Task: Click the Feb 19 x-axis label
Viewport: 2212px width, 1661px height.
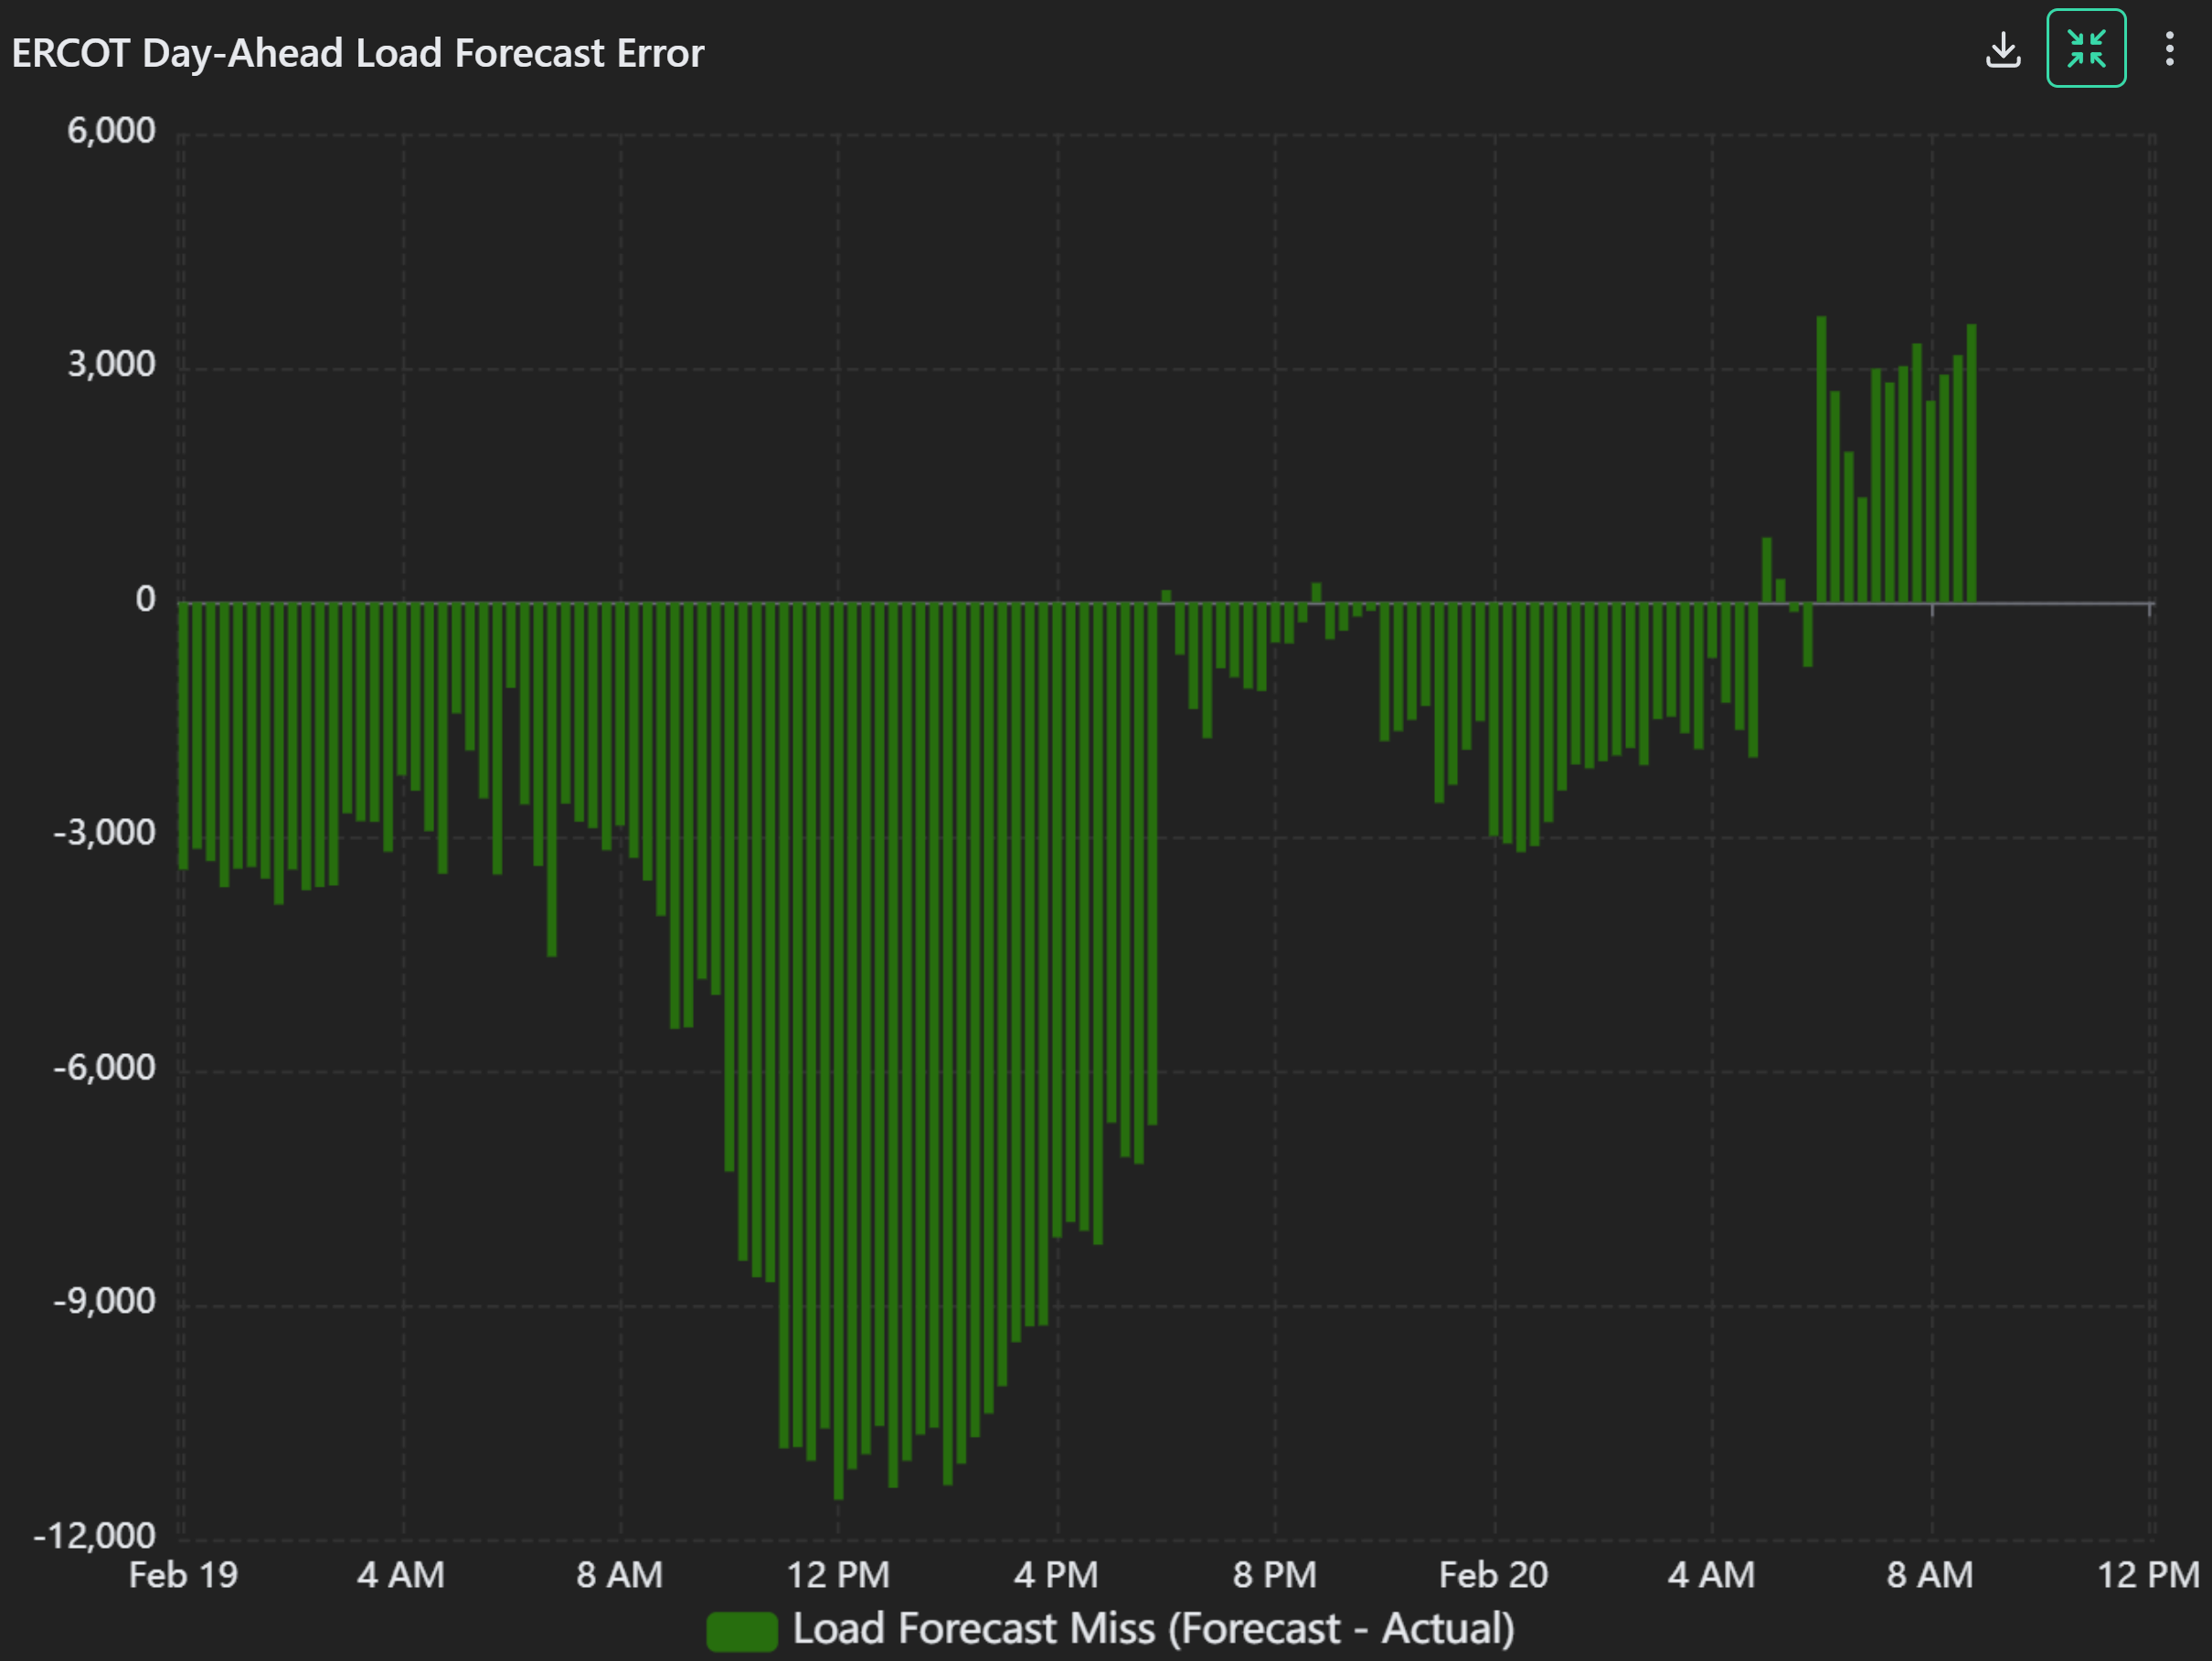Action: 183,1575
